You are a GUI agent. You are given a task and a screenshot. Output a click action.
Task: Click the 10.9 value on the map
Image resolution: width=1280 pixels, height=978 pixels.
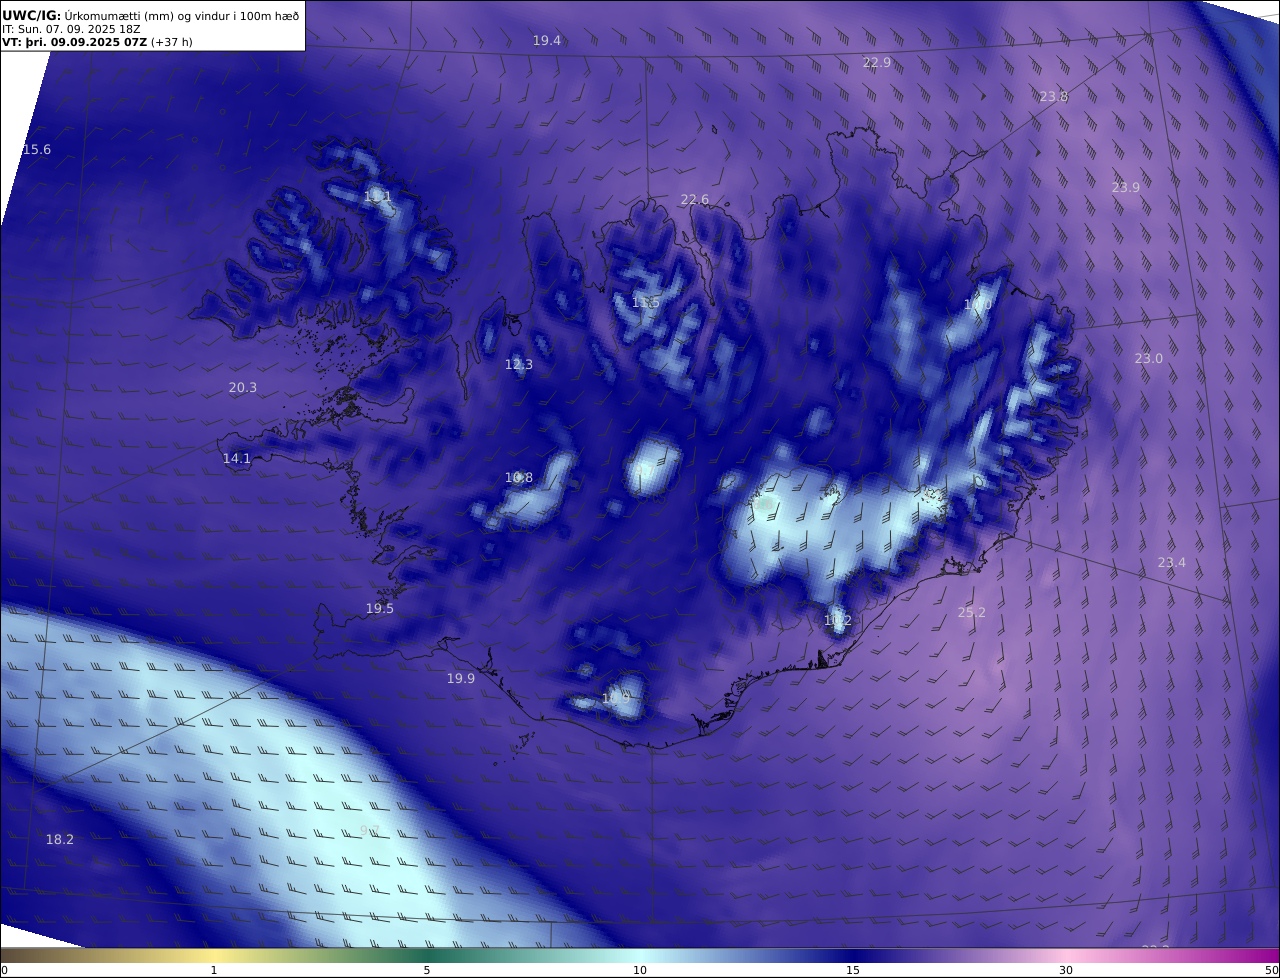617,698
